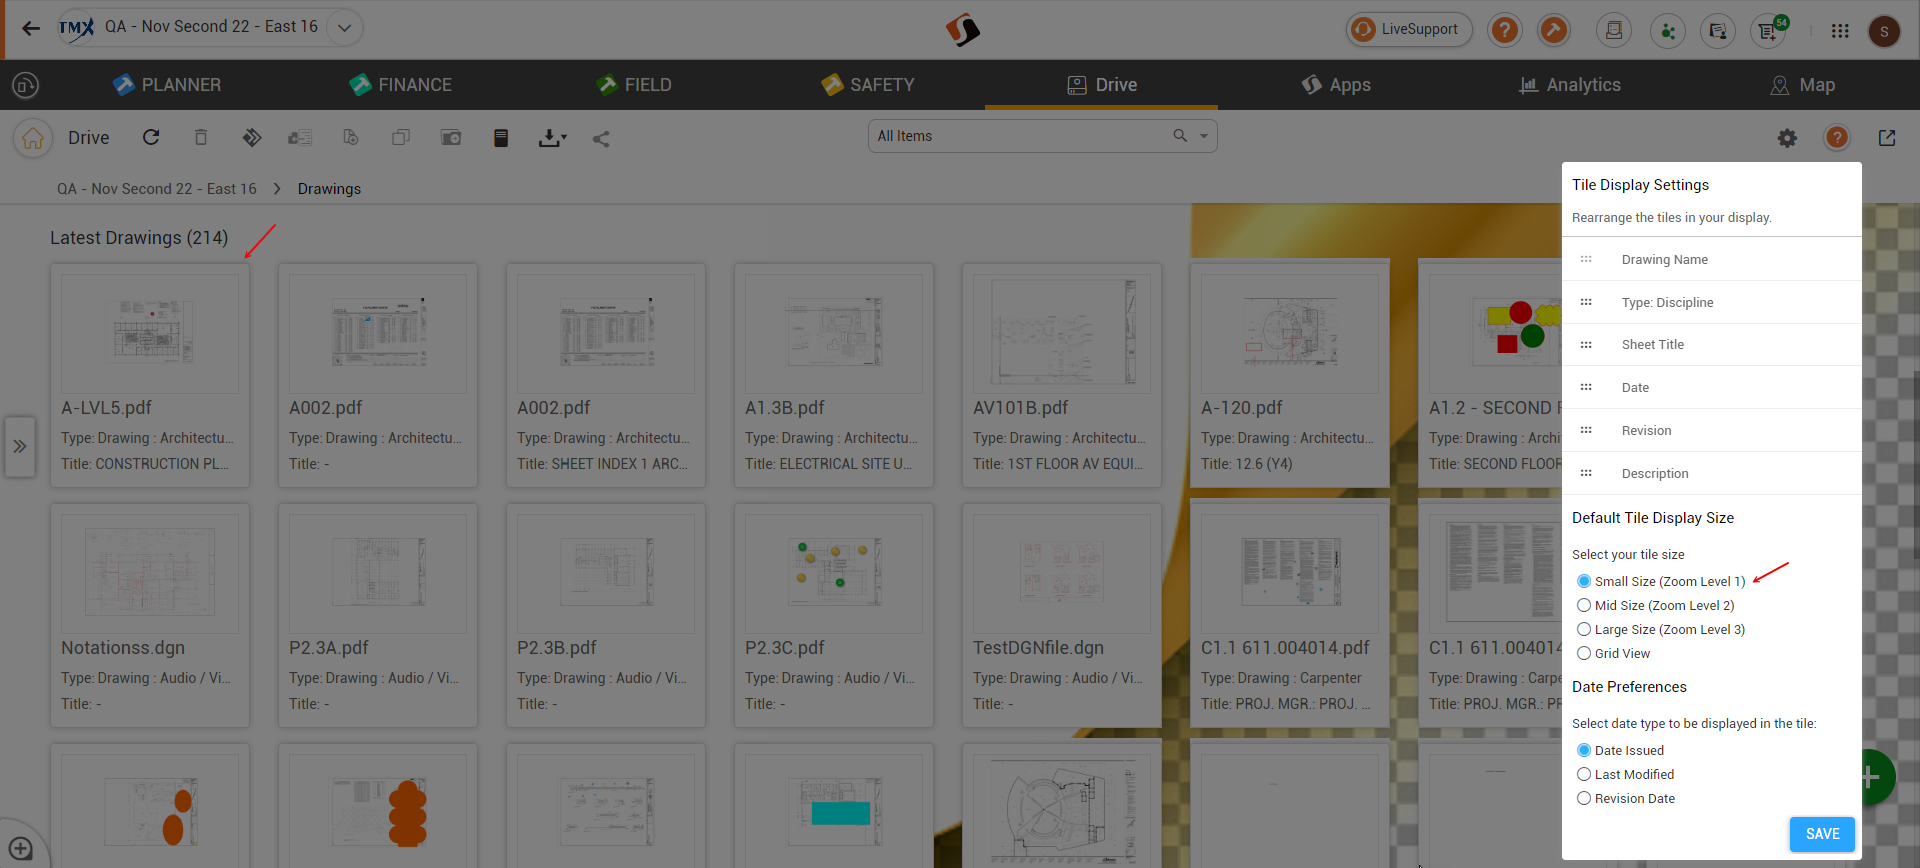Click the dashboard icon left of PLANNER

point(26,85)
